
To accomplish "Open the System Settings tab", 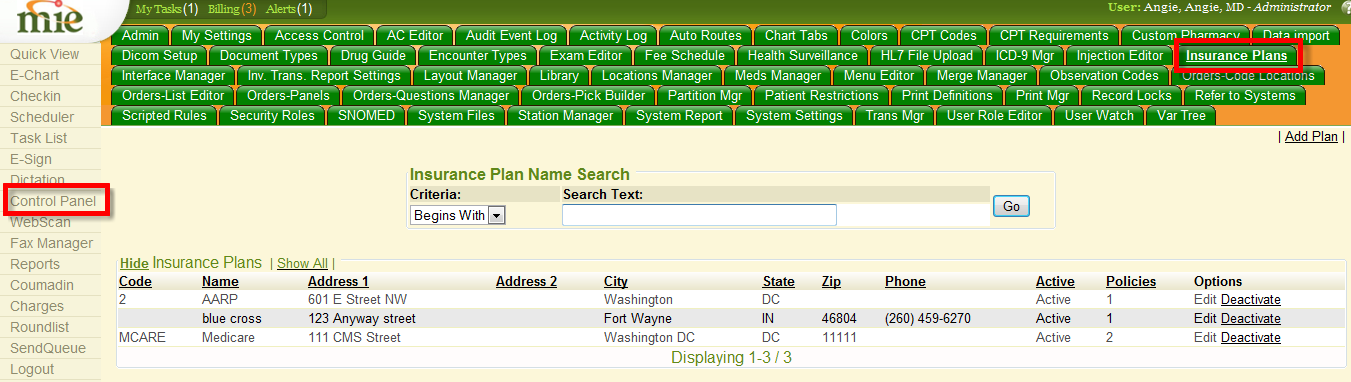I will click(x=794, y=116).
